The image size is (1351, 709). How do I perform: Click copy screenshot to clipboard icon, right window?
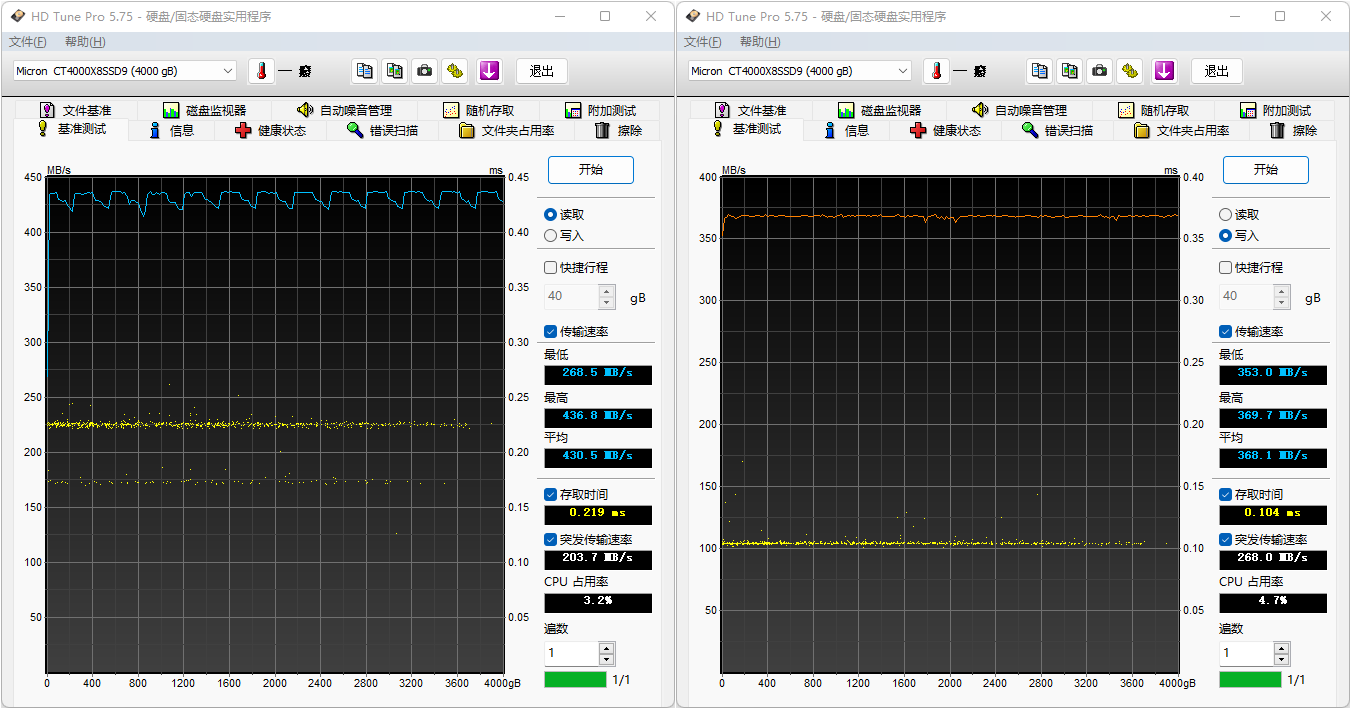click(1070, 71)
